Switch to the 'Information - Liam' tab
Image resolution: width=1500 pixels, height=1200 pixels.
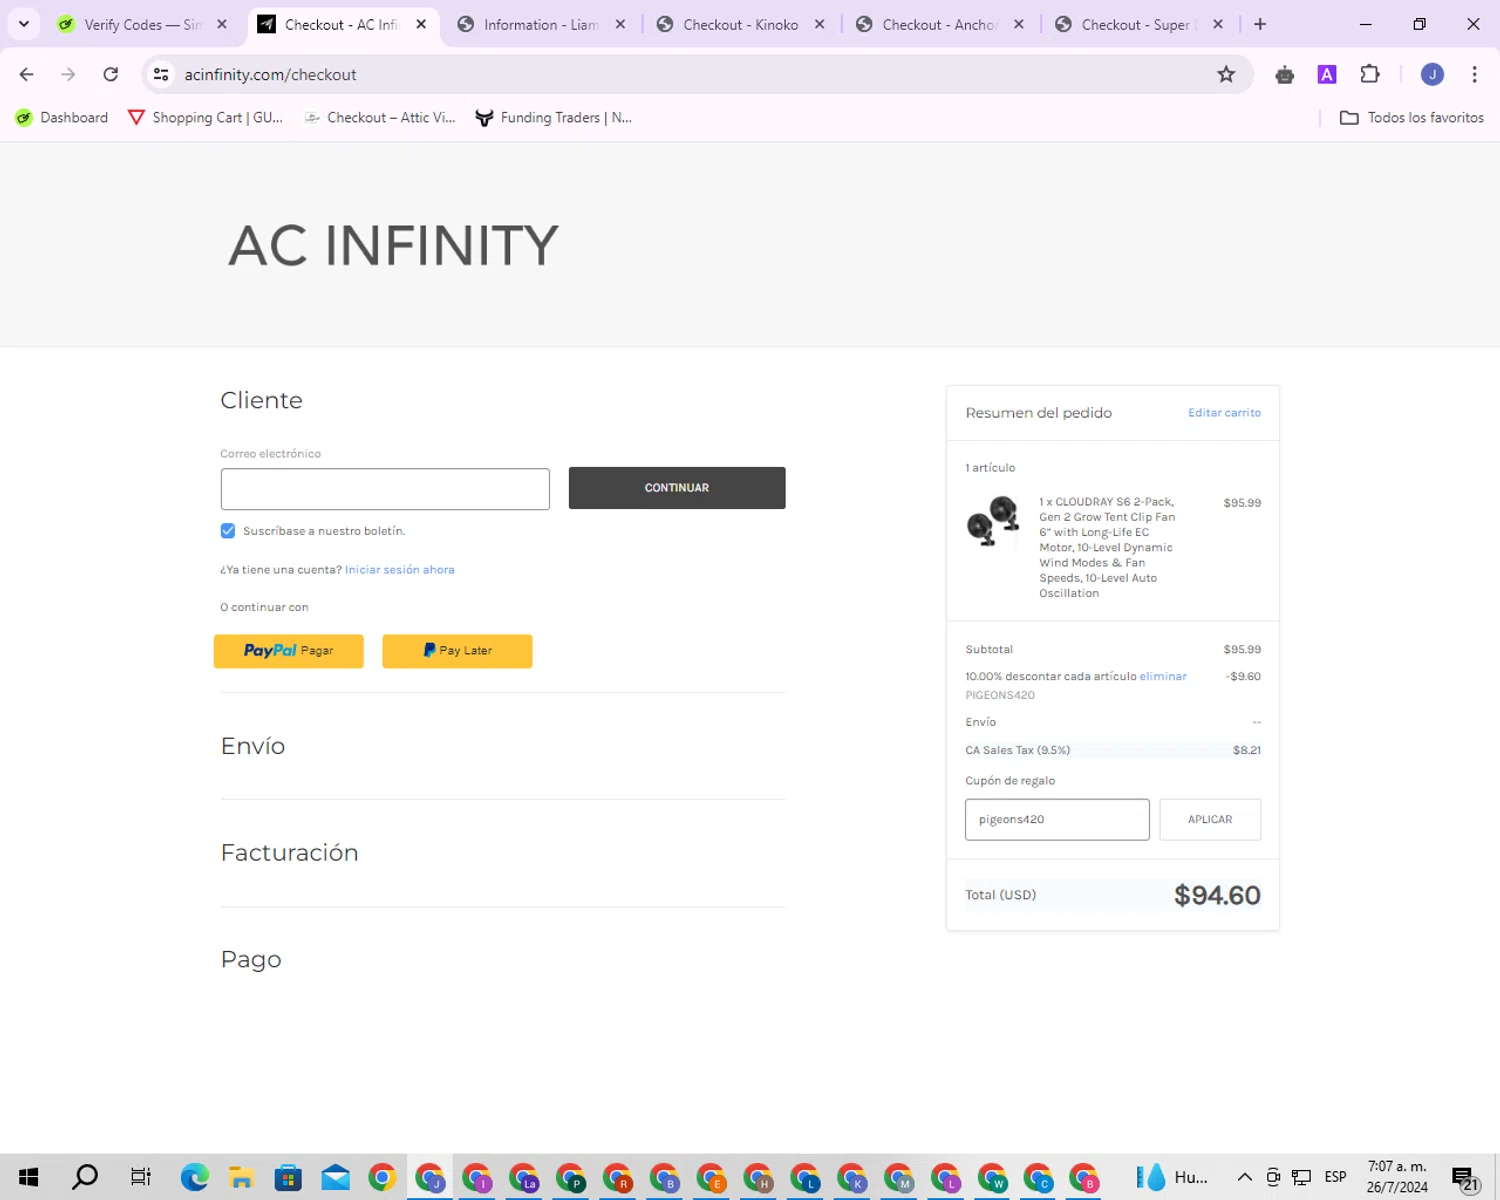click(541, 24)
